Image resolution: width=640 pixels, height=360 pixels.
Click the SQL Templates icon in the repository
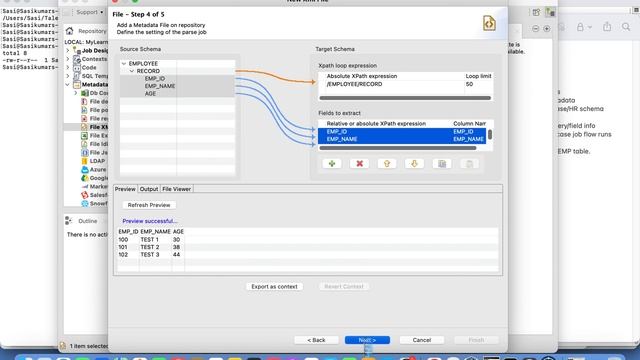[x=77, y=76]
